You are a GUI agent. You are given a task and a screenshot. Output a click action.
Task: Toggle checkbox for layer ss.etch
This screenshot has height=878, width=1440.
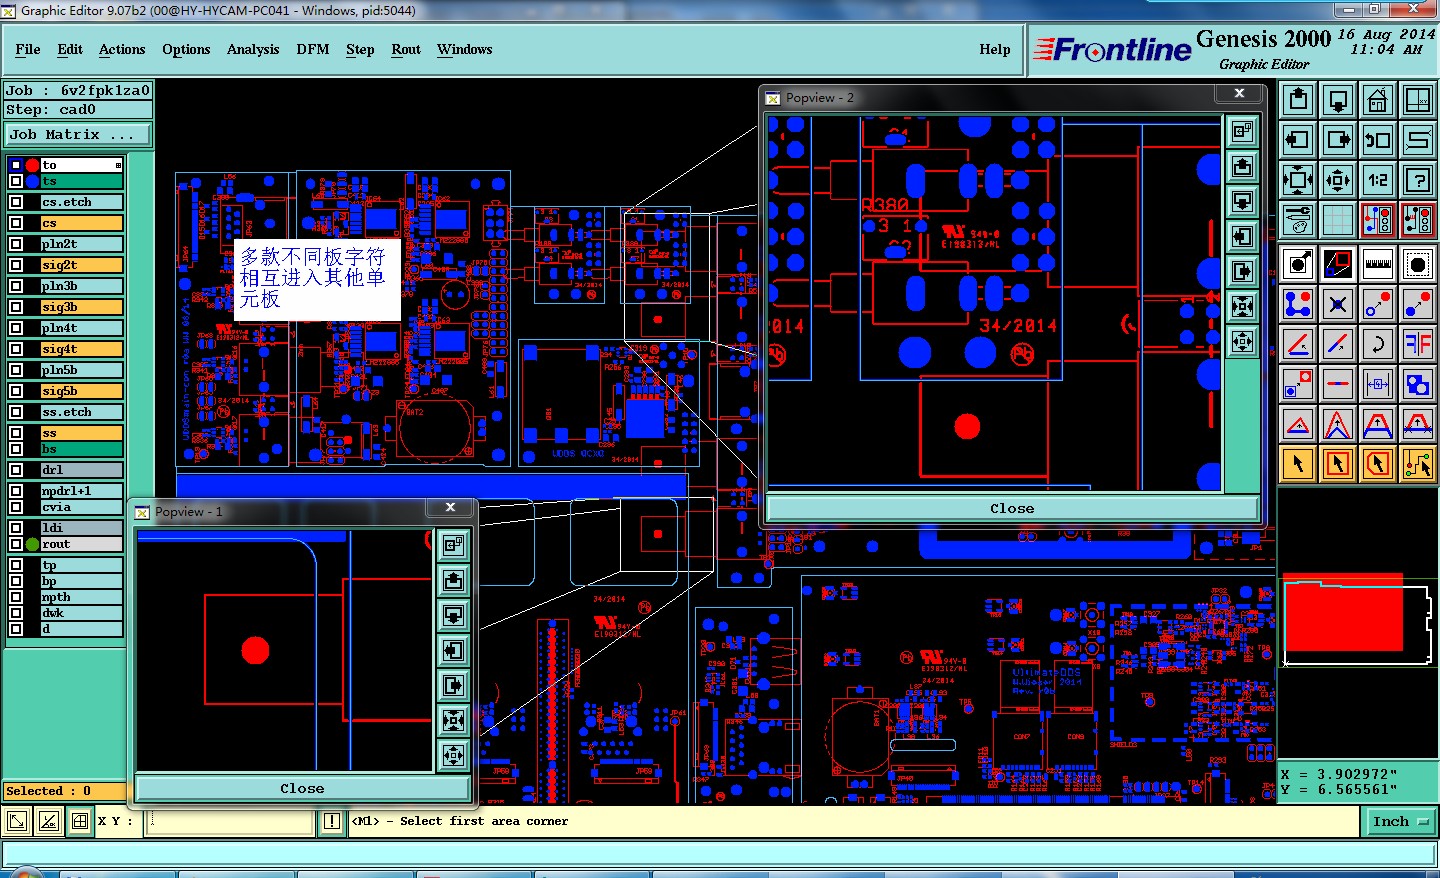pyautogui.click(x=16, y=412)
